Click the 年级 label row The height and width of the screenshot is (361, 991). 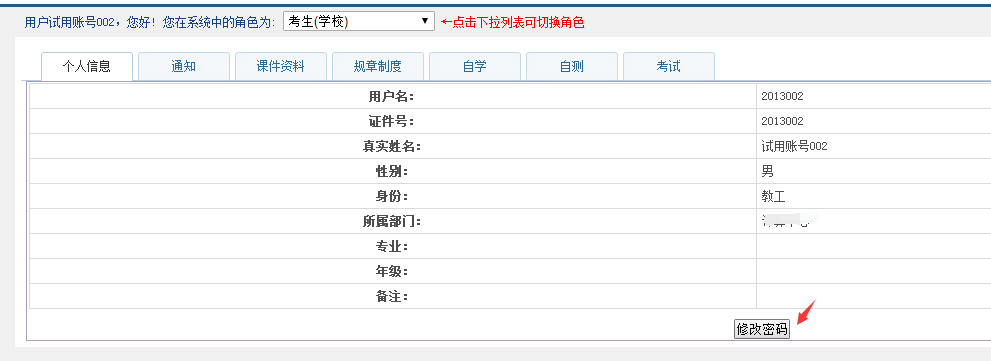click(x=392, y=271)
